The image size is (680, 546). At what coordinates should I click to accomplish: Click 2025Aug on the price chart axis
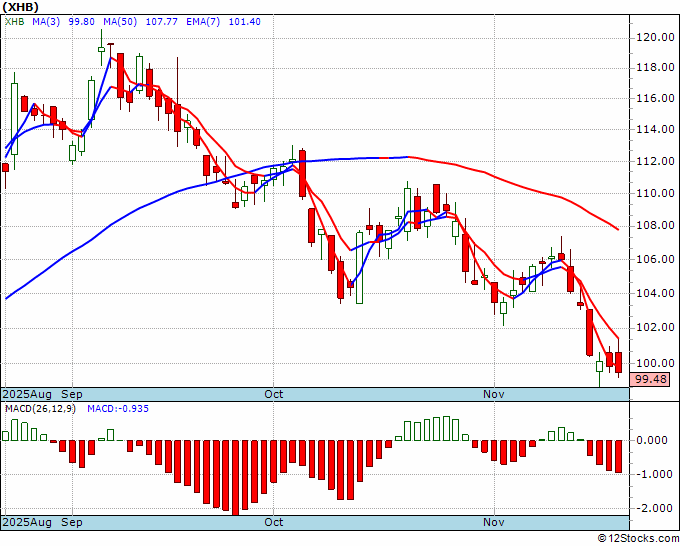pos(27,394)
